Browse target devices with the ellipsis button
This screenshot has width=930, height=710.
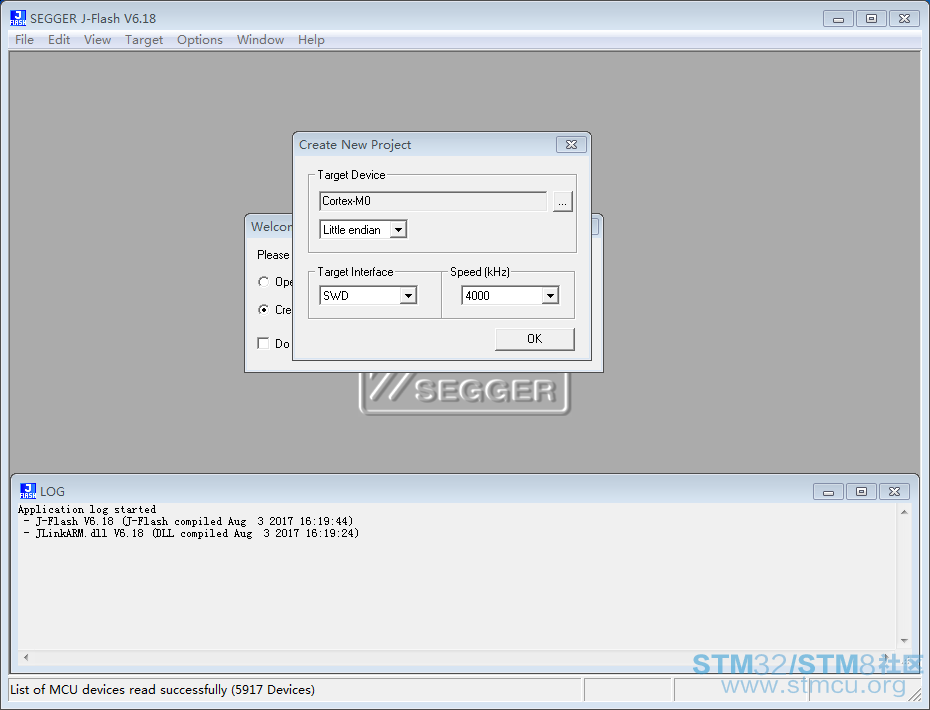click(x=562, y=201)
